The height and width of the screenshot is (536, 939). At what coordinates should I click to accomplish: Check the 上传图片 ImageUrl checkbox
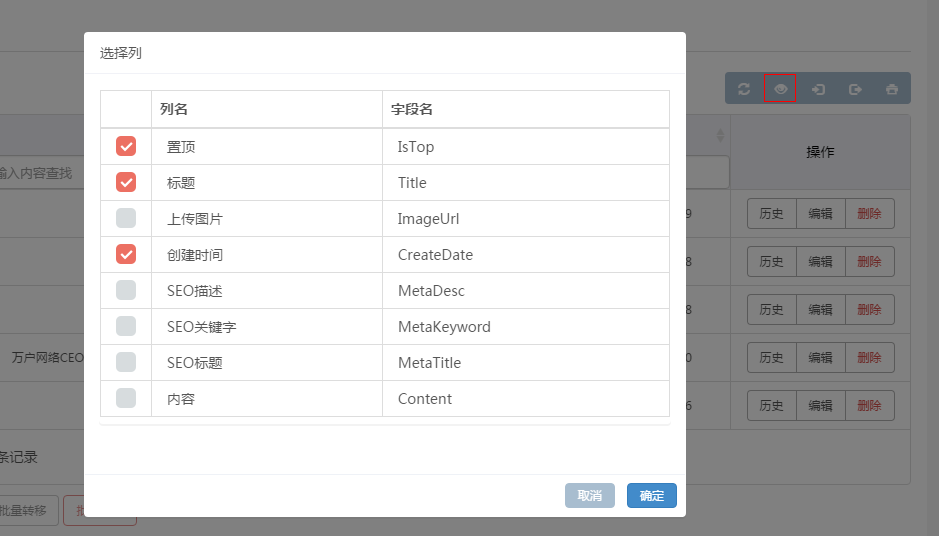point(126,218)
